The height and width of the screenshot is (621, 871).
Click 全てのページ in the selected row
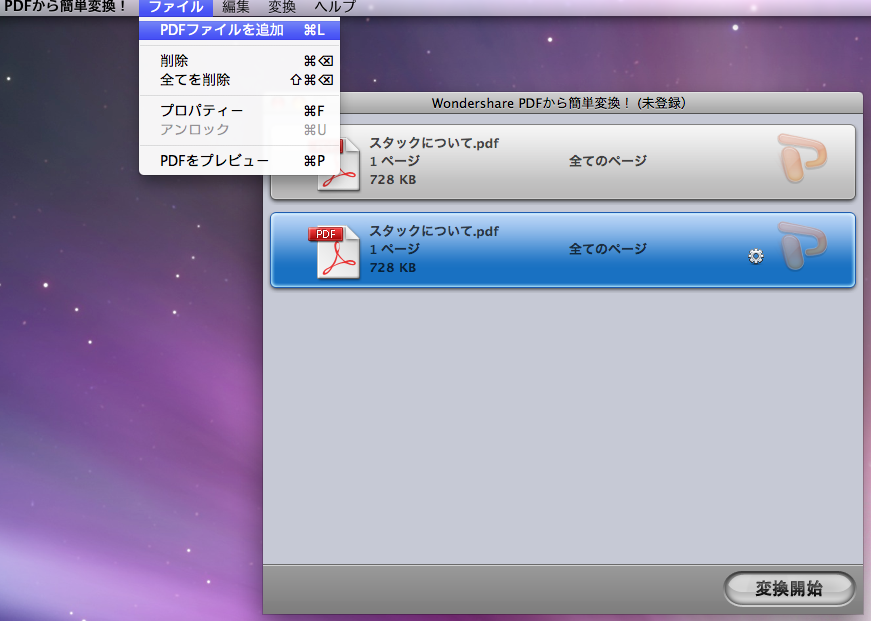608,249
